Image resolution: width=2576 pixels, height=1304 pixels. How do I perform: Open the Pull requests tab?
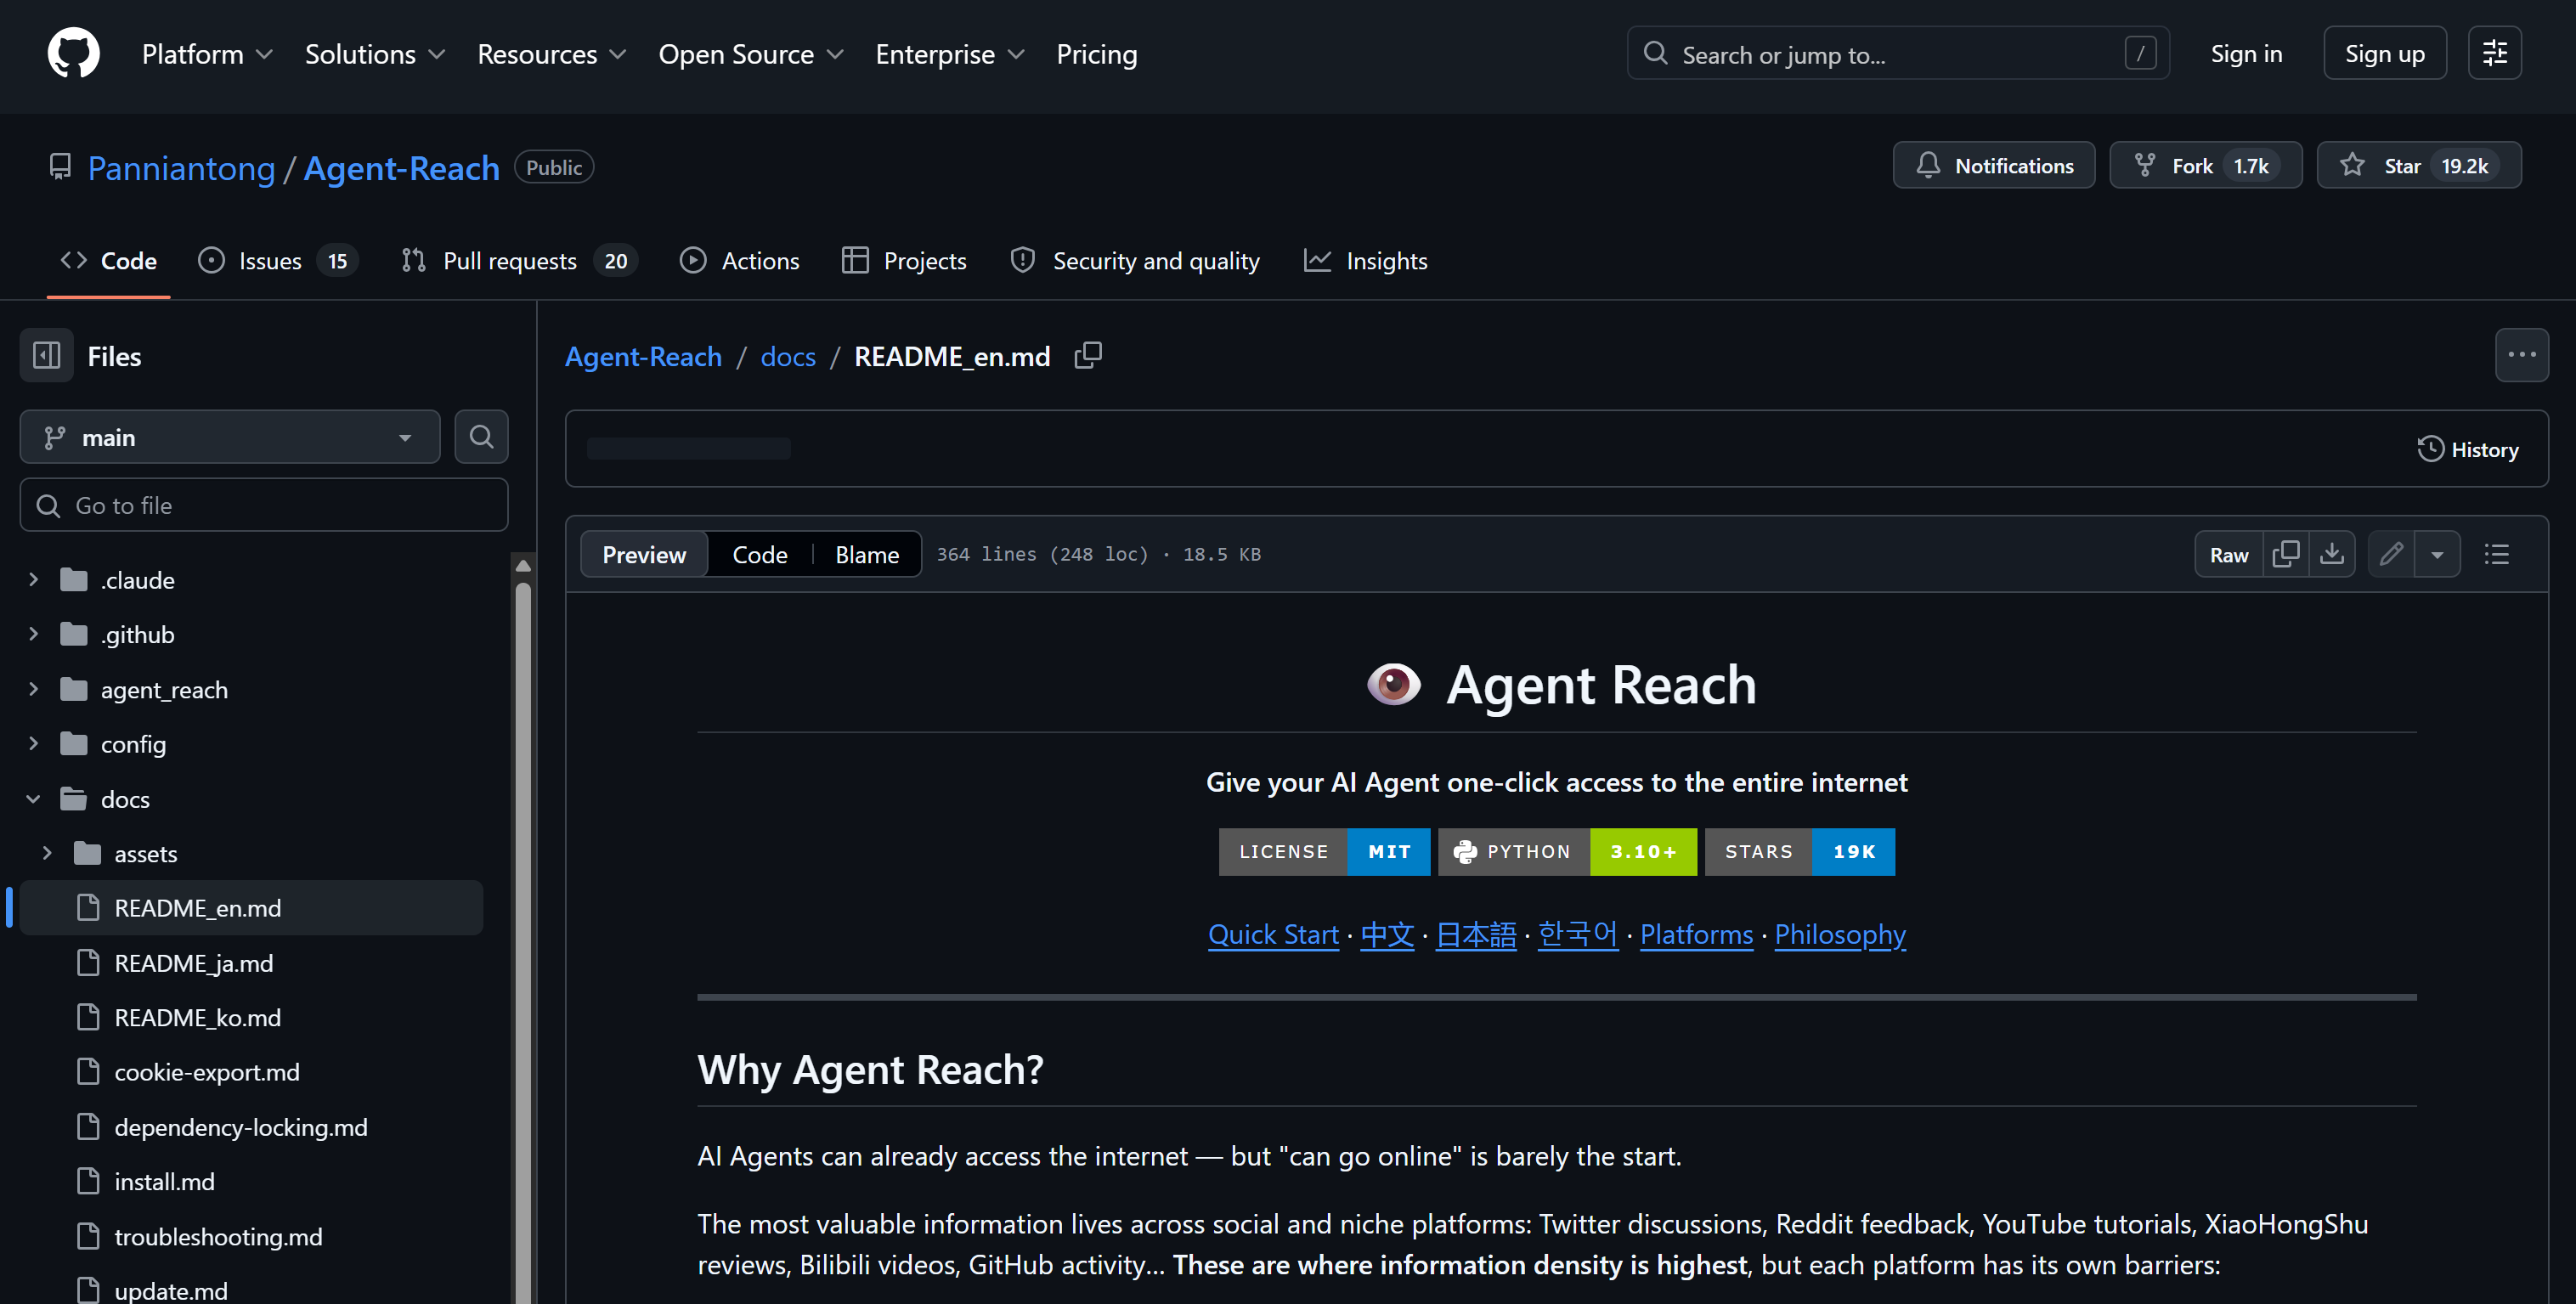[518, 260]
